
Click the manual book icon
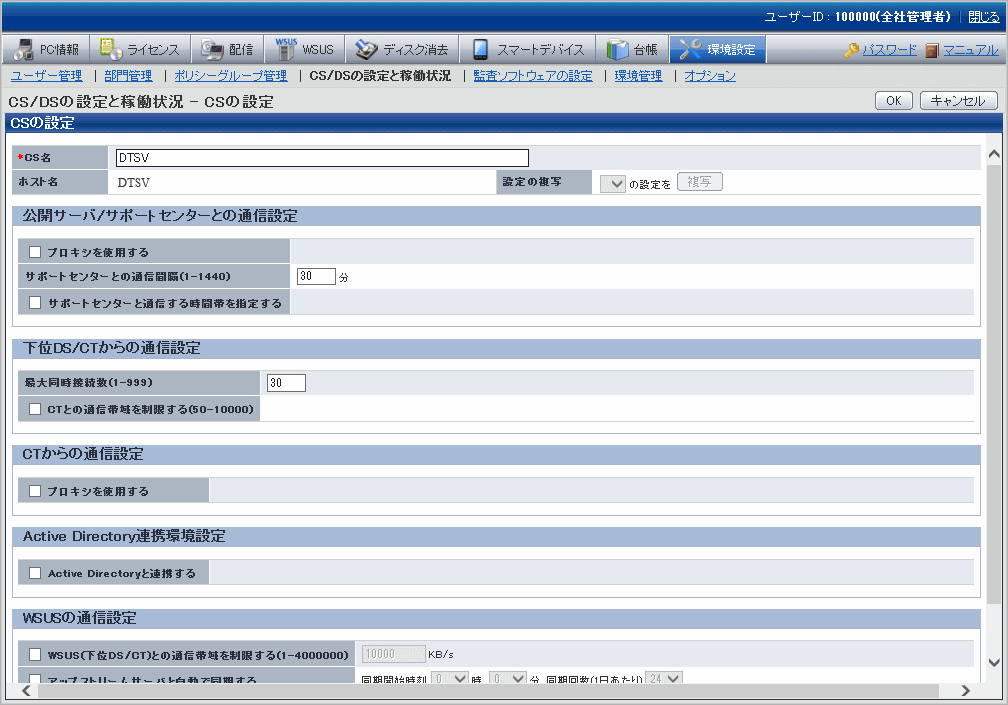[x=932, y=50]
